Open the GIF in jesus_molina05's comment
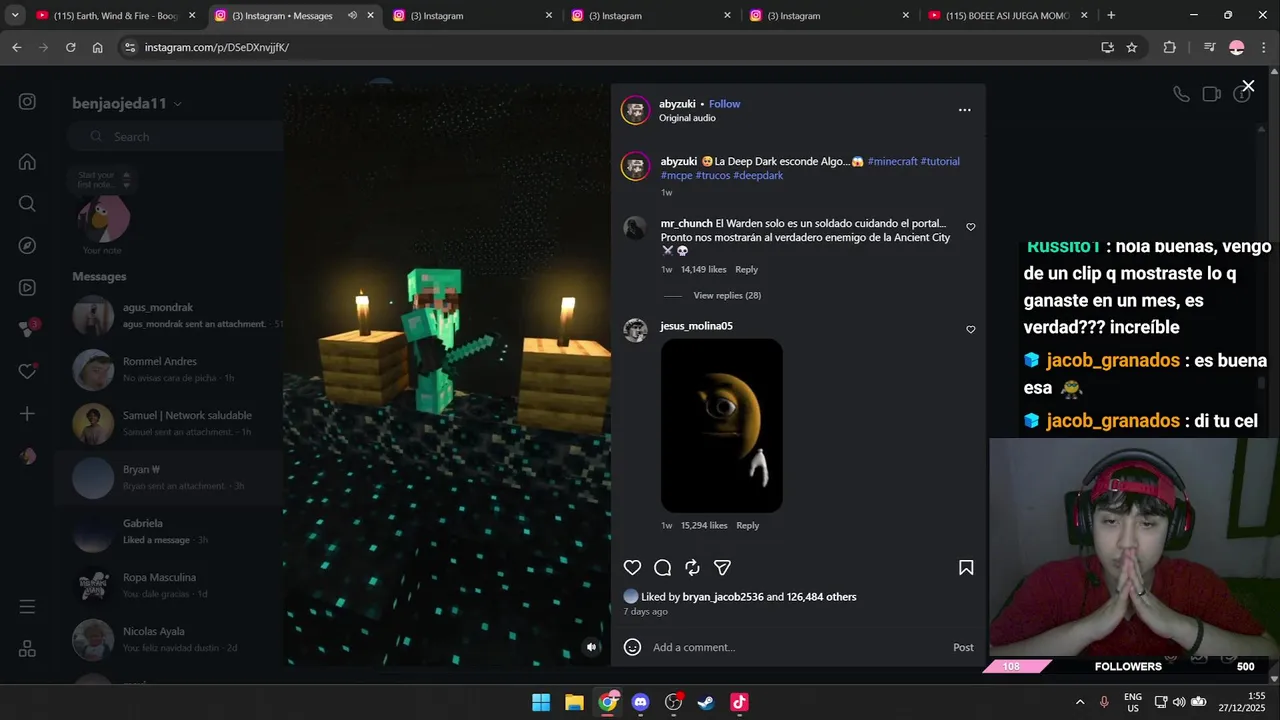 (722, 426)
